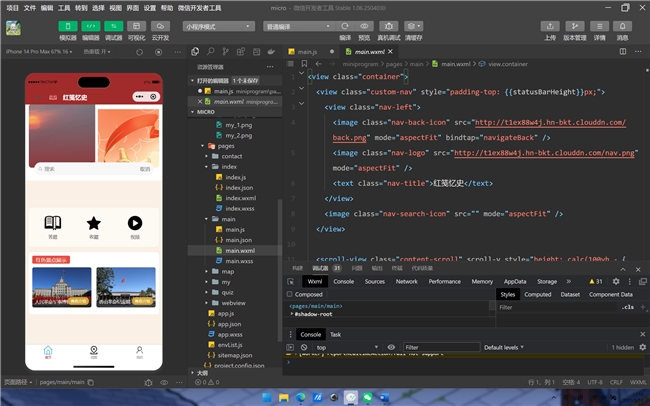
Task: Toggle the 编辑器 editor panel button
Action: coord(91,24)
